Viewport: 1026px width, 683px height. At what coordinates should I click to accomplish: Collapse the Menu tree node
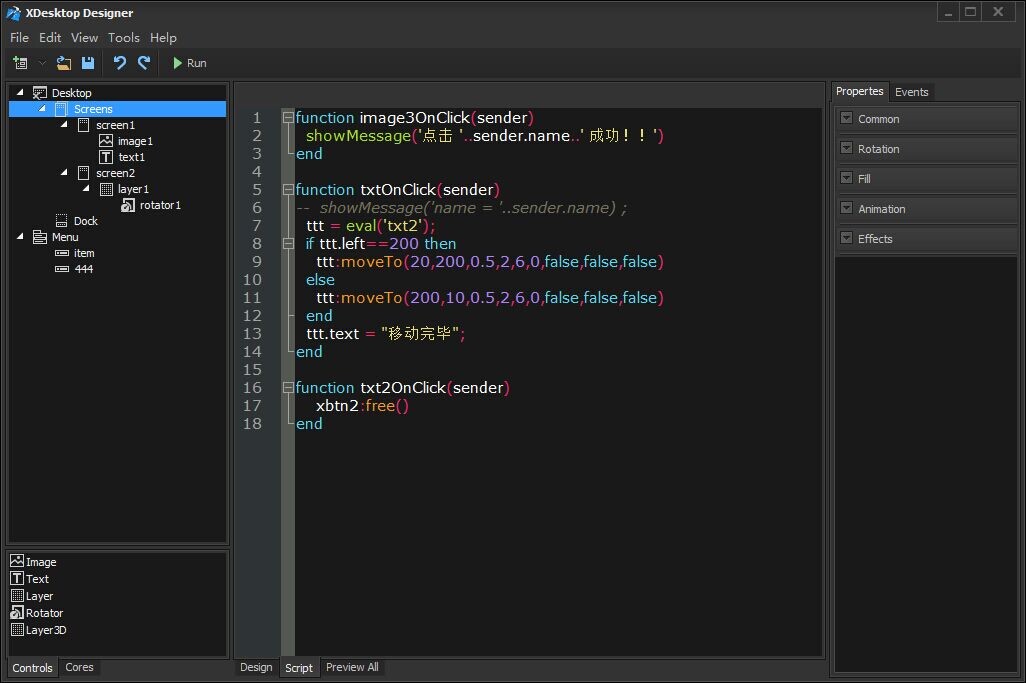pos(20,236)
